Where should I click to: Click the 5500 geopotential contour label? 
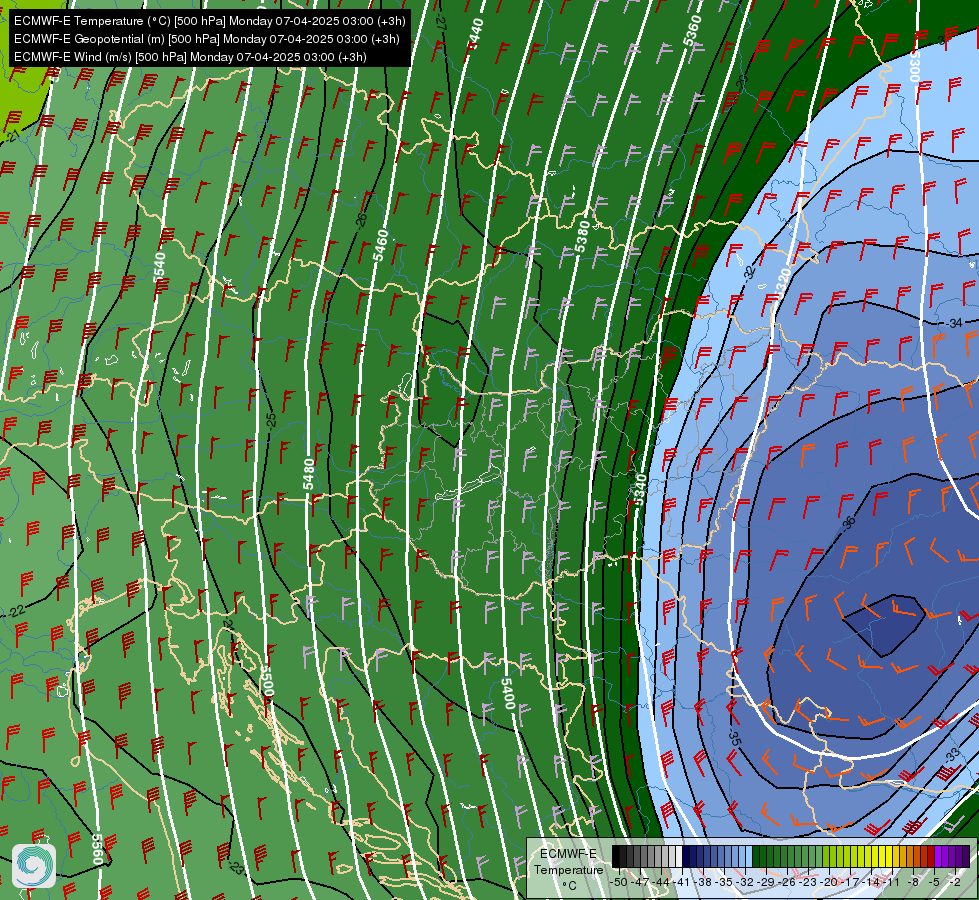[267, 680]
